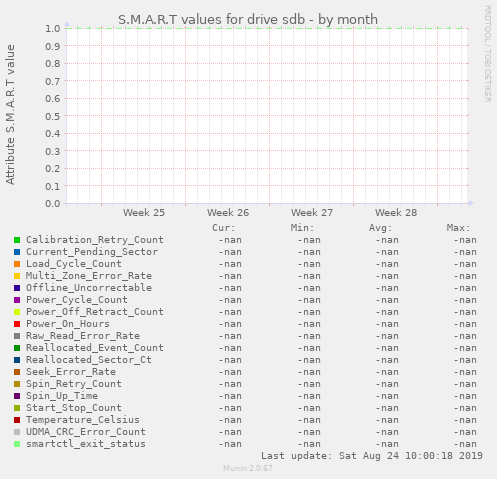The width and height of the screenshot is (497, 479).
Task: Select the smartctl_exit_status legend label
Action: pos(86,444)
